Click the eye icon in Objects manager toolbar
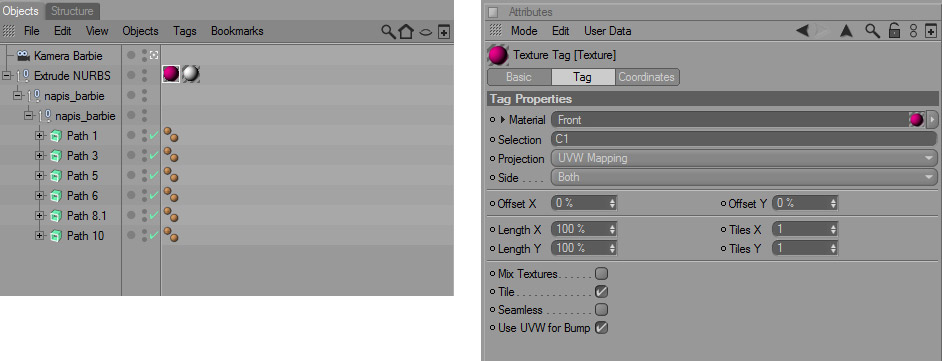 425,32
